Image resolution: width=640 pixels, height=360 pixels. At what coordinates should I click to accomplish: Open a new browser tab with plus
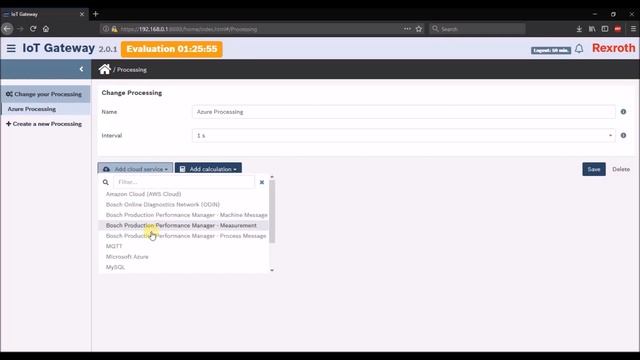pyautogui.click(x=96, y=14)
